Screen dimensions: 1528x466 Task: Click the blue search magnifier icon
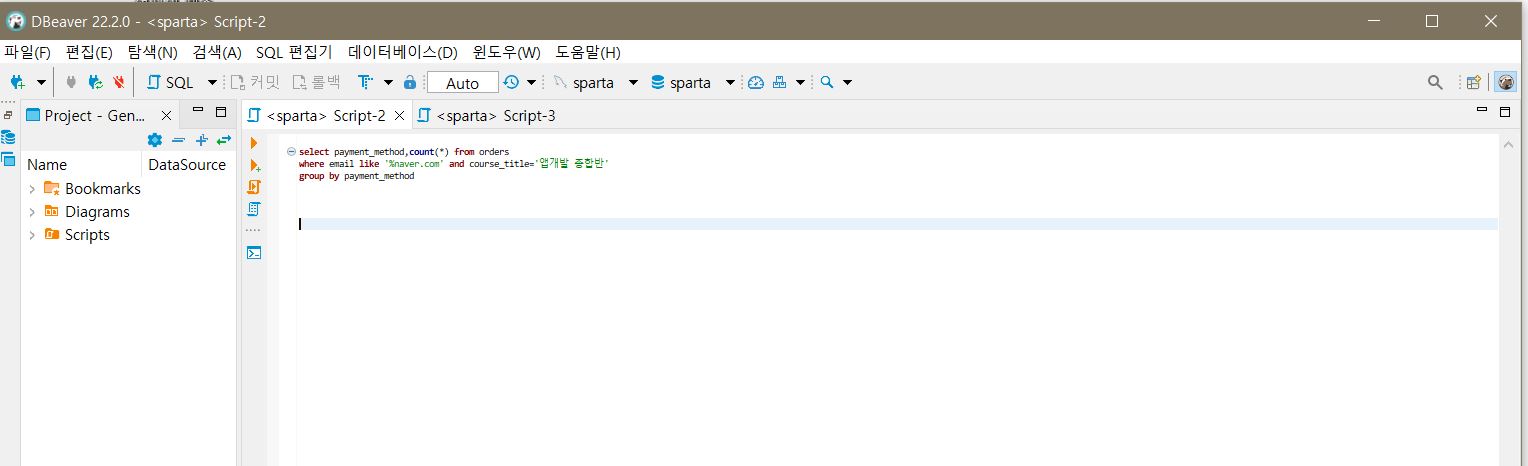827,83
